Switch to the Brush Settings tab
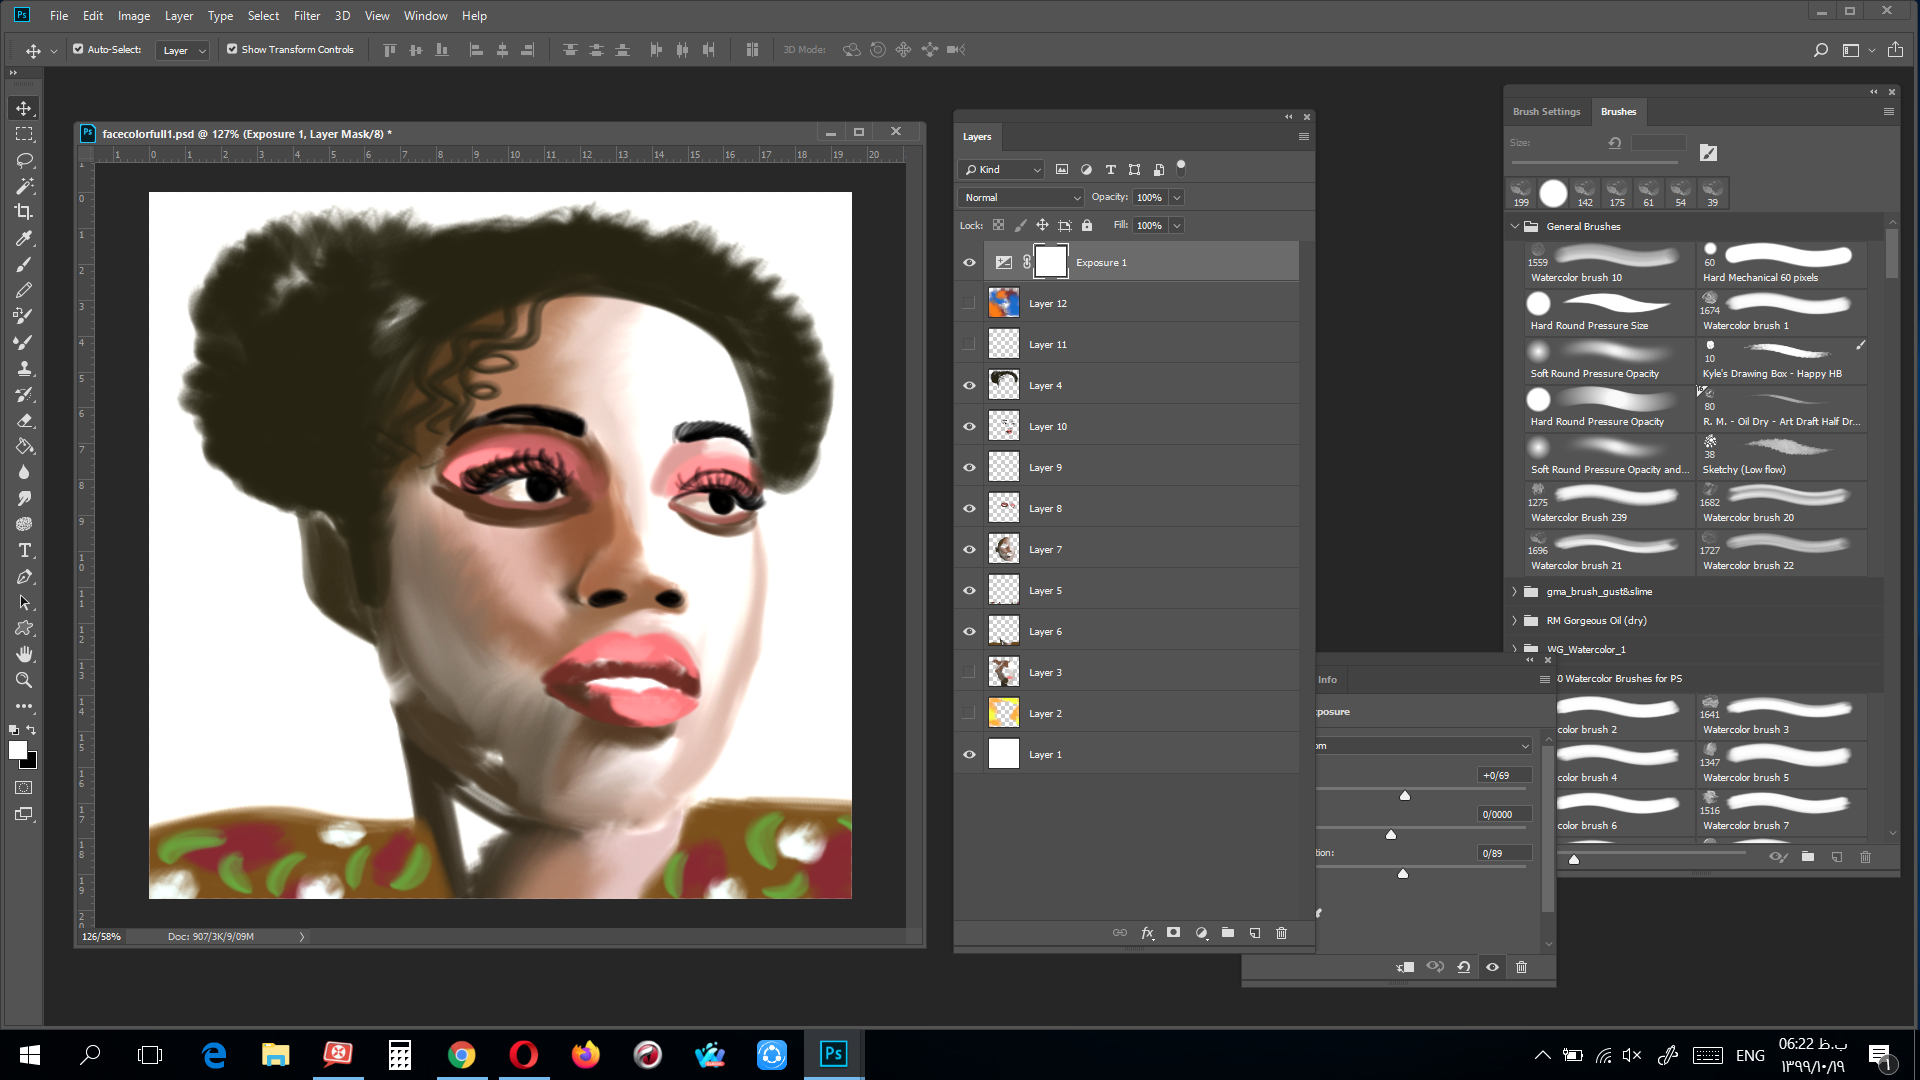Image resolution: width=1920 pixels, height=1080 pixels. (1546, 112)
